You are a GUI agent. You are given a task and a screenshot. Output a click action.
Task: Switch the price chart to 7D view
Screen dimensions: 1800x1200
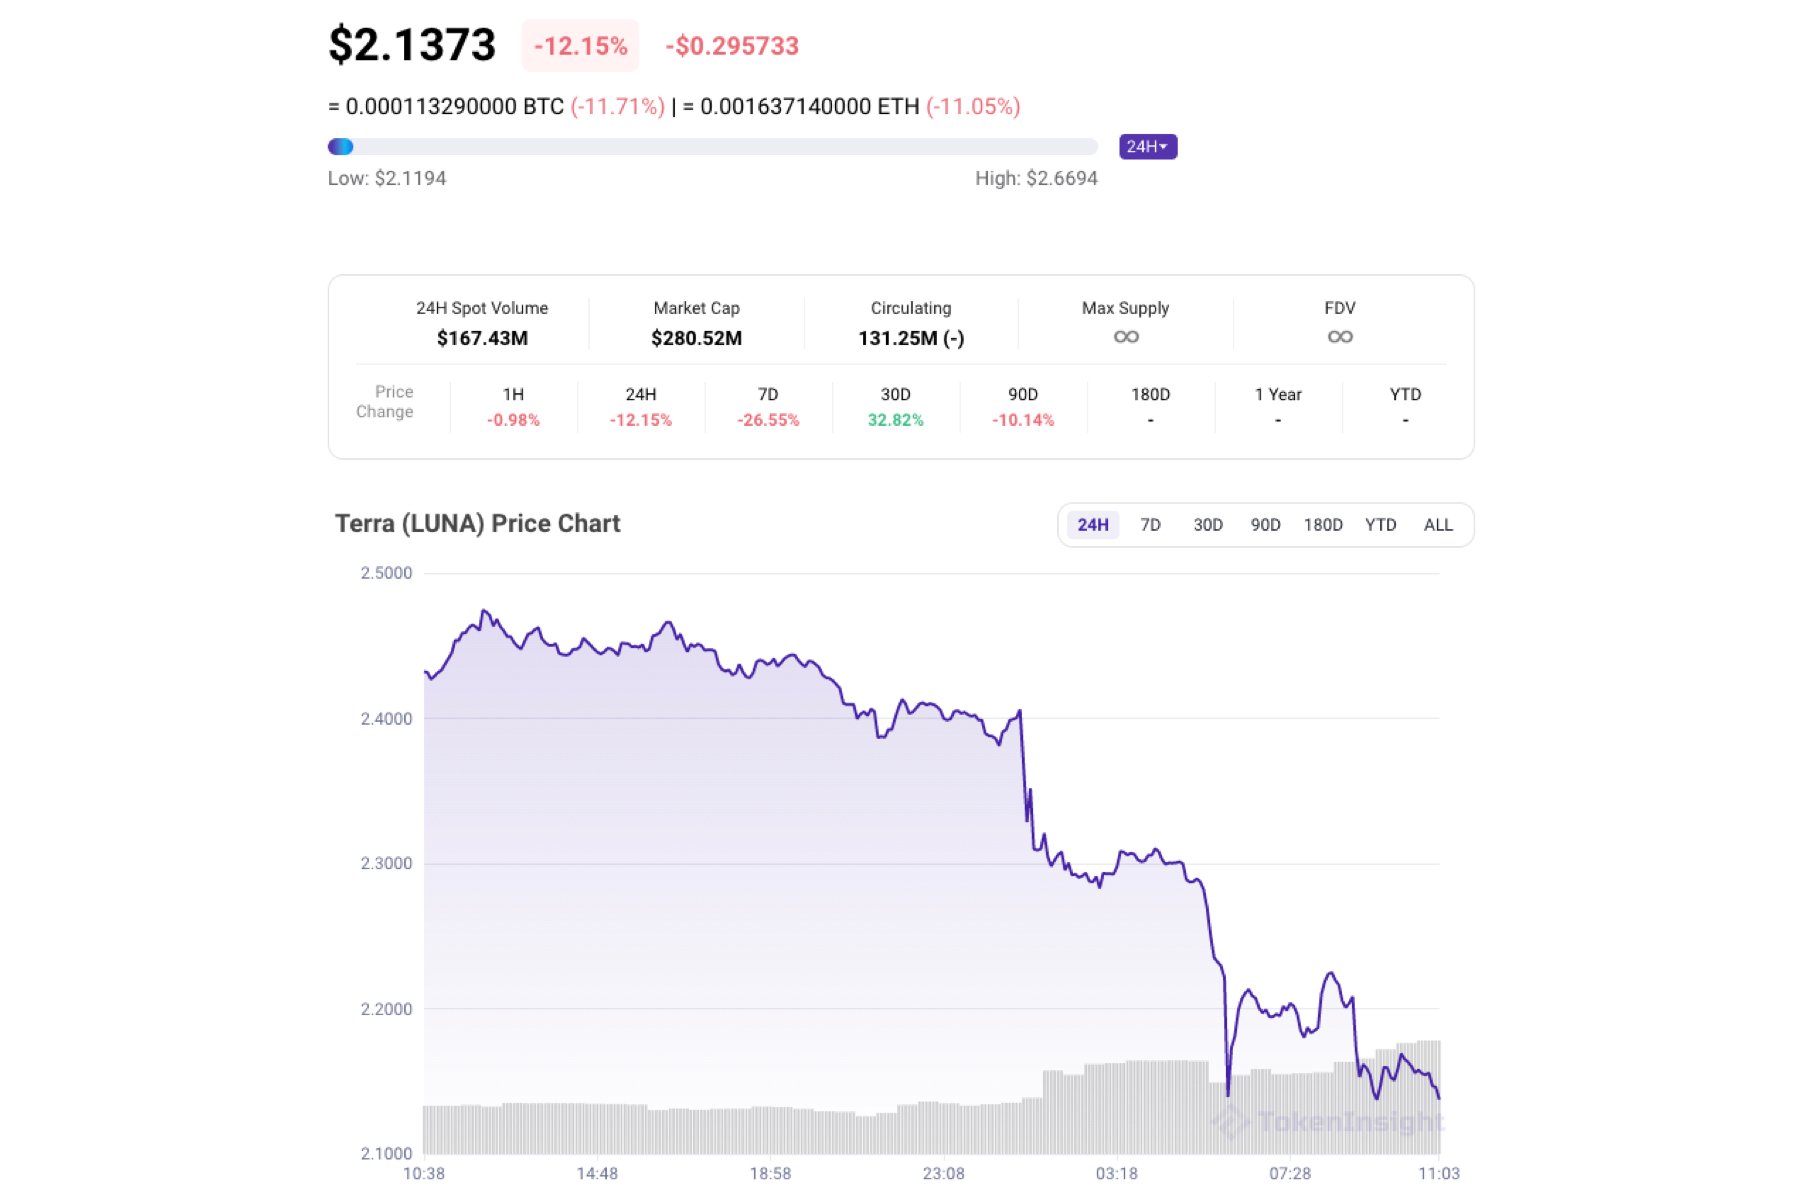(x=1150, y=524)
